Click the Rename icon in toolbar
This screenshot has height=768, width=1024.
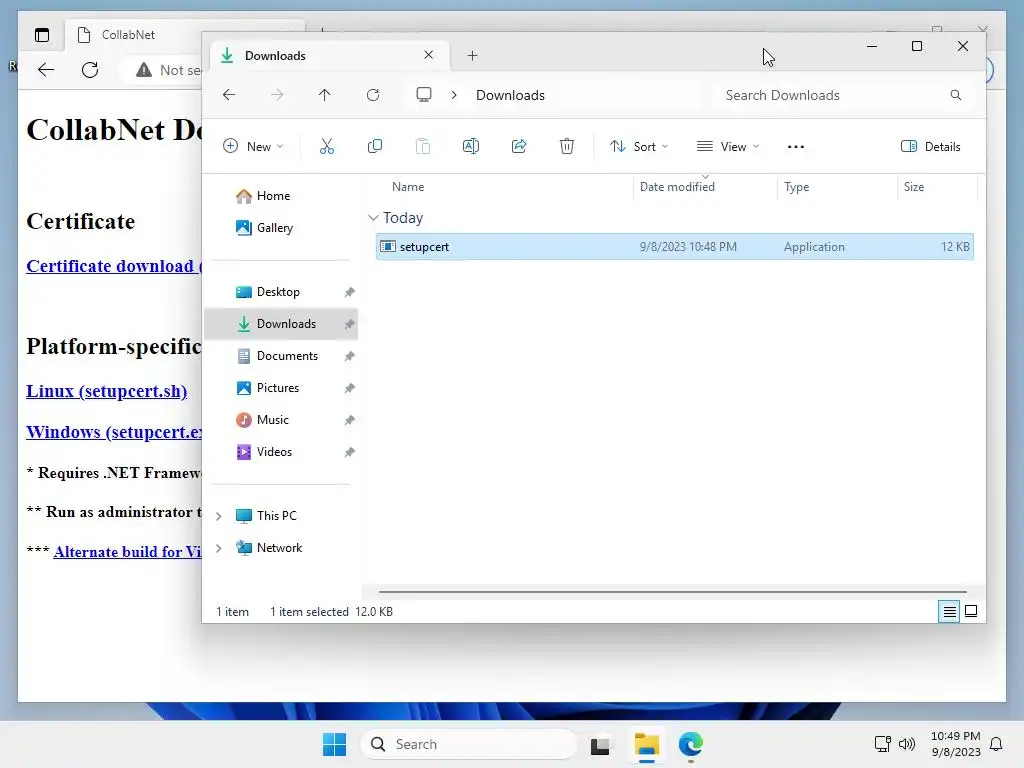pyautogui.click(x=471, y=146)
